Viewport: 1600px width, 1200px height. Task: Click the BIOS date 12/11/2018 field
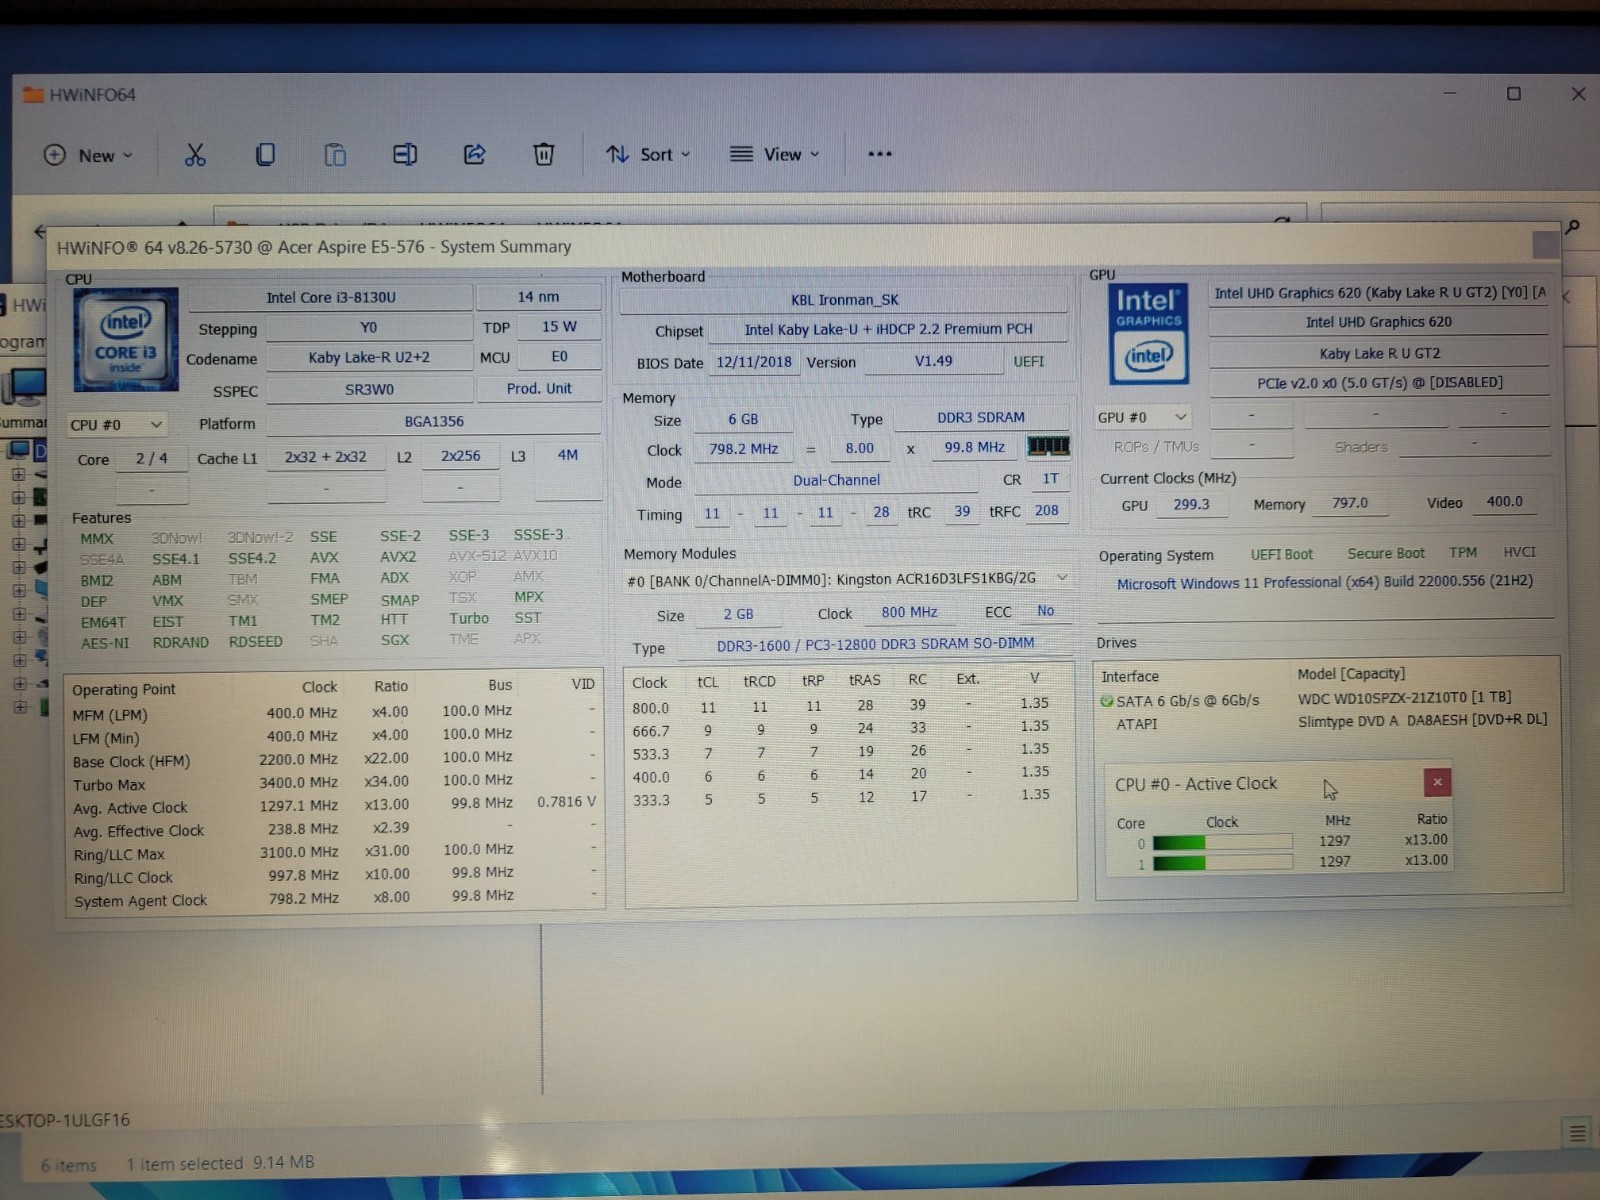[754, 362]
